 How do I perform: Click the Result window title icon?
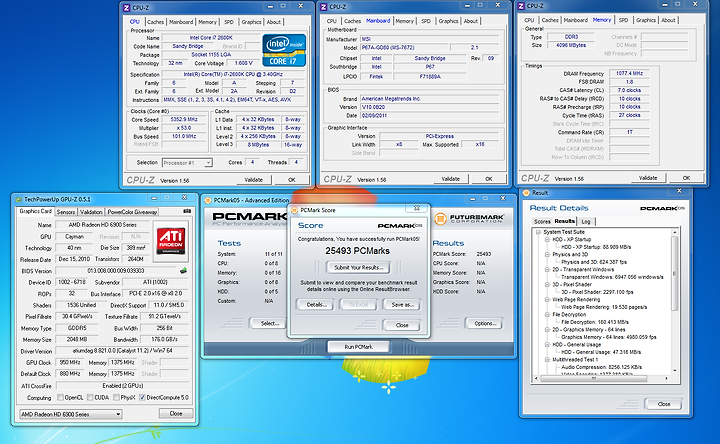[x=527, y=193]
